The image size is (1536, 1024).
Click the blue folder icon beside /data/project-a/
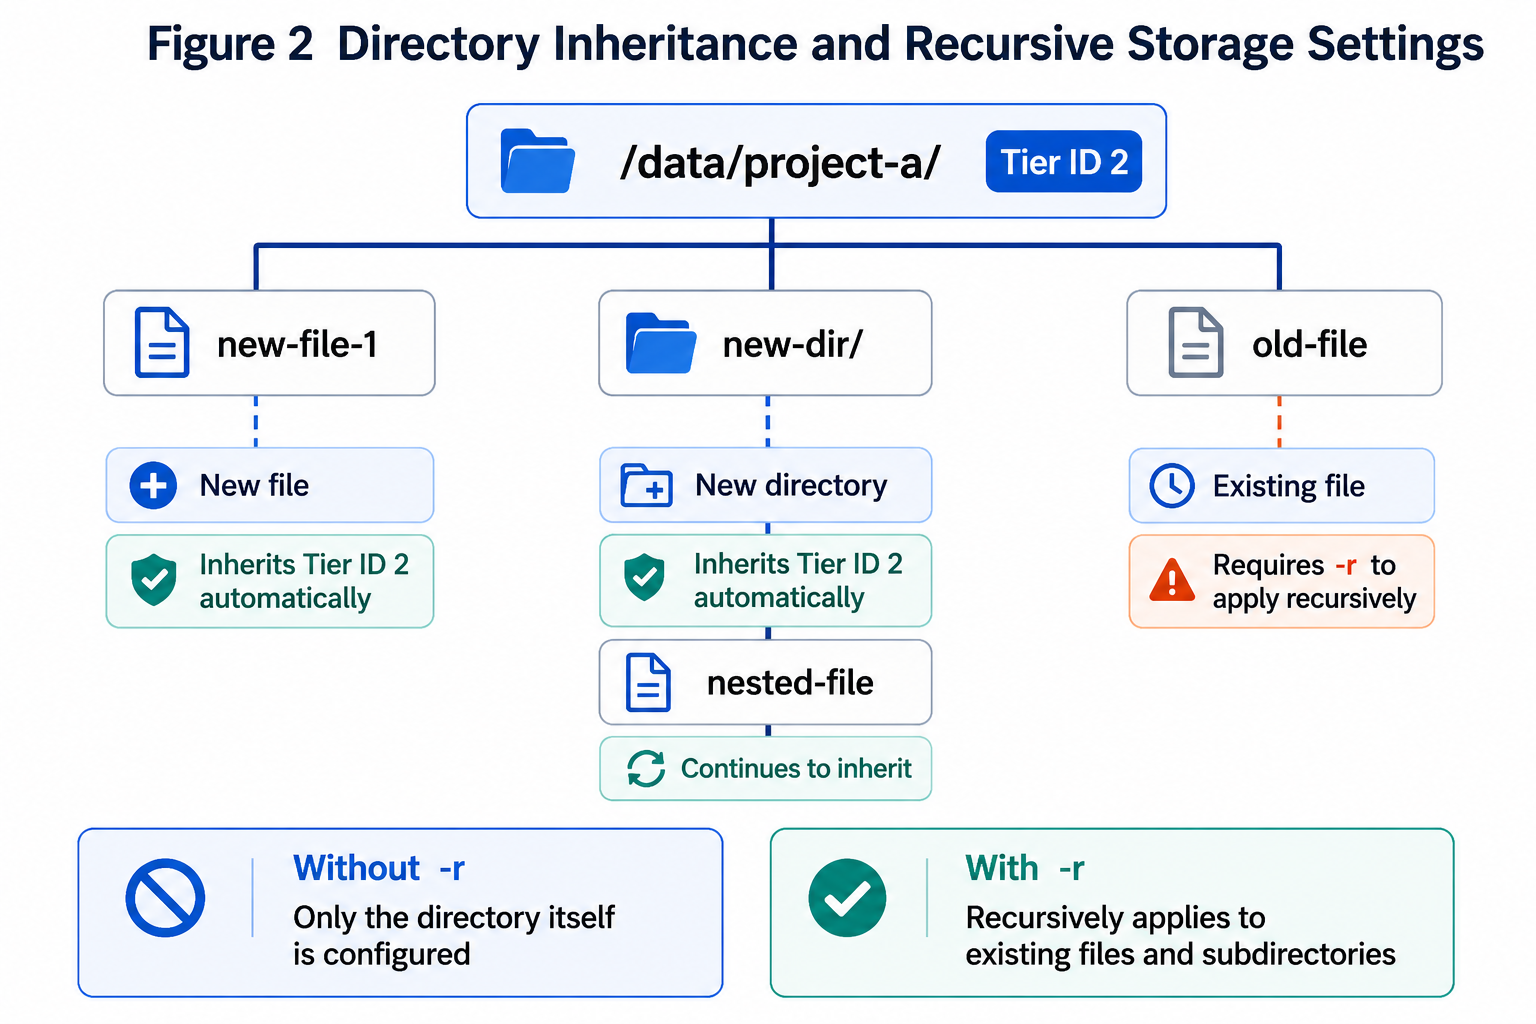point(538,161)
